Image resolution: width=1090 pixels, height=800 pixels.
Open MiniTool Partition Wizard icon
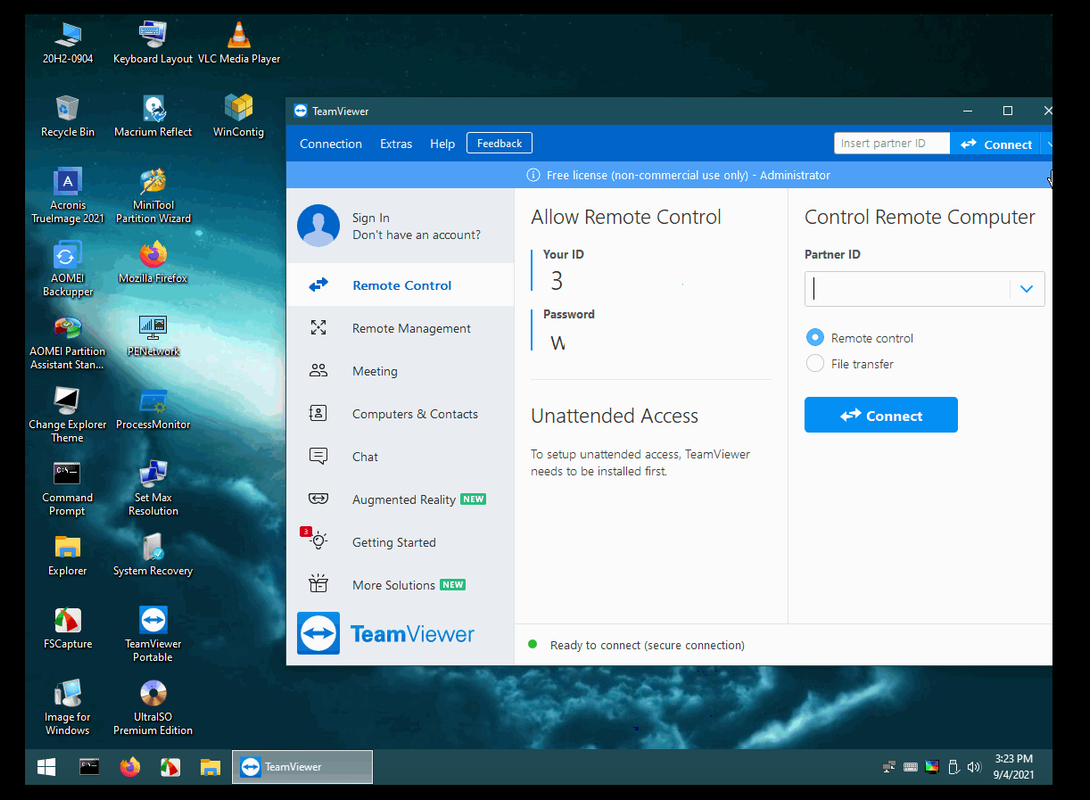coord(153,195)
